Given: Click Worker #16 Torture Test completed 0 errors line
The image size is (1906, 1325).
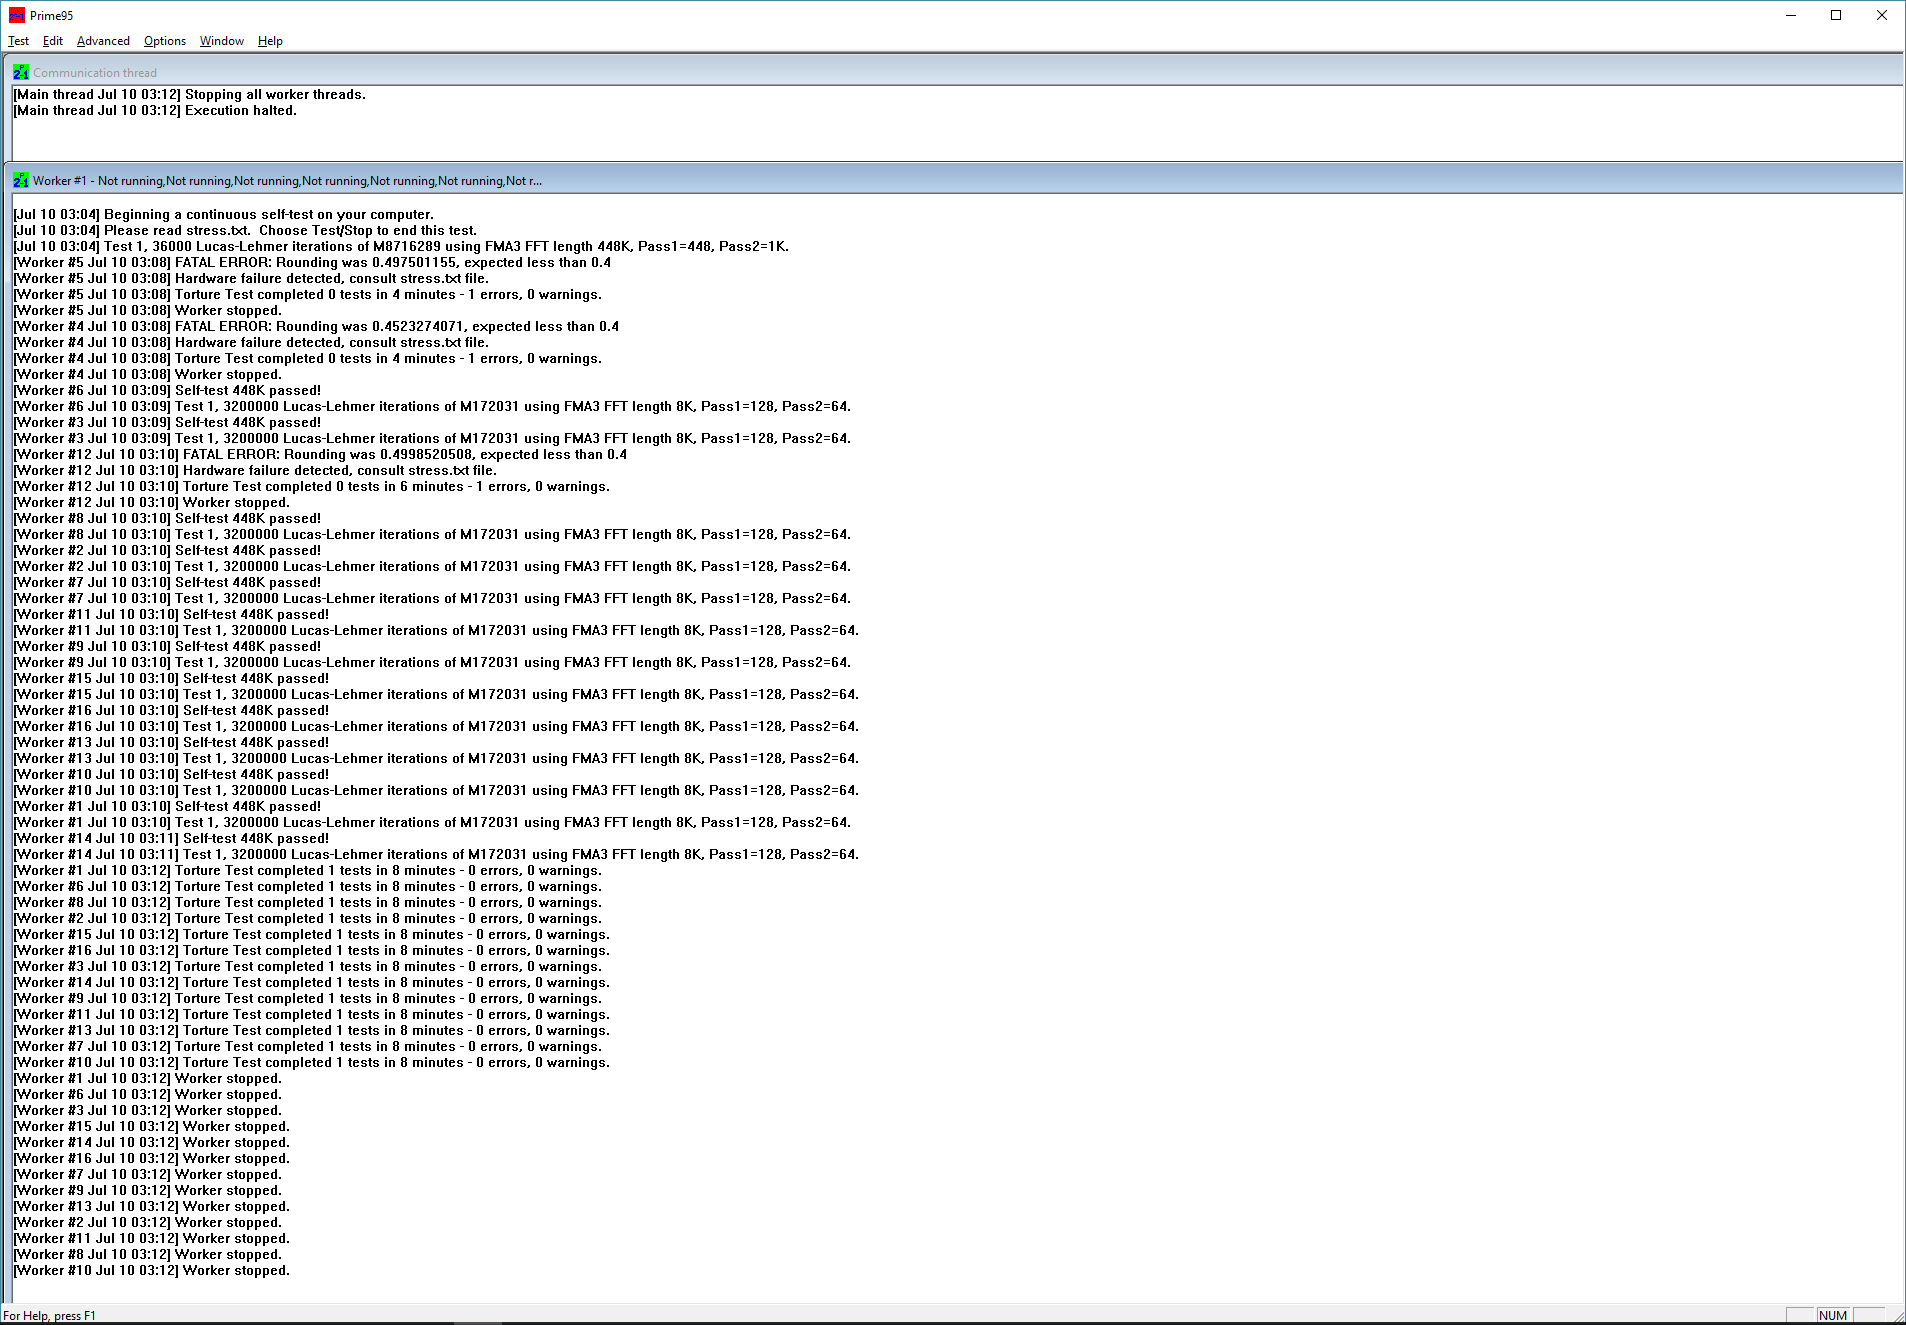Looking at the screenshot, I should [x=312, y=950].
